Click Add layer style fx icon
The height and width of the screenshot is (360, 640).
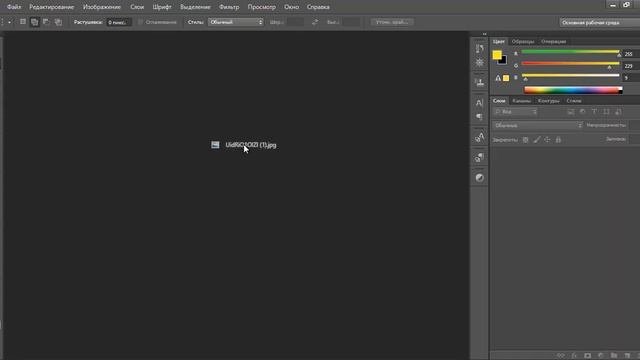[x=574, y=356]
